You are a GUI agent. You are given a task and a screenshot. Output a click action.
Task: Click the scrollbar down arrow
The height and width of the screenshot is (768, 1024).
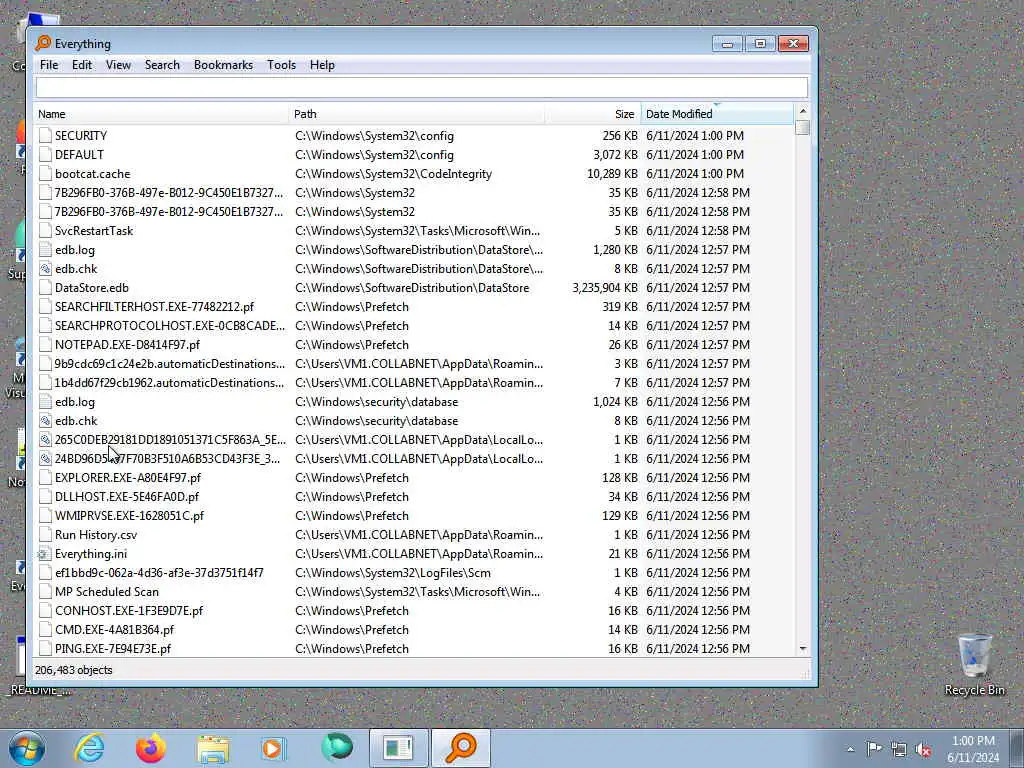[803, 648]
